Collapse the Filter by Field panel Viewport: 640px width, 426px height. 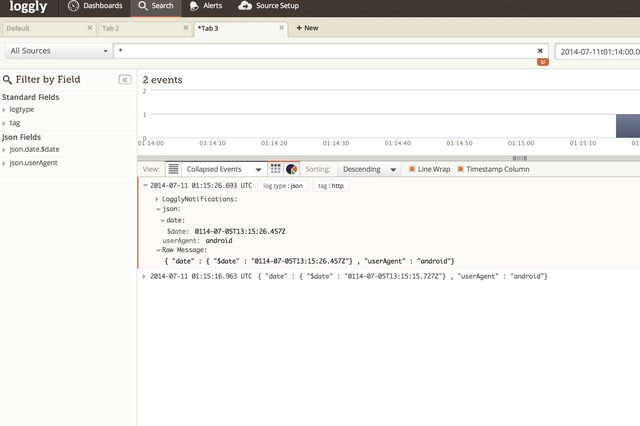click(x=125, y=80)
